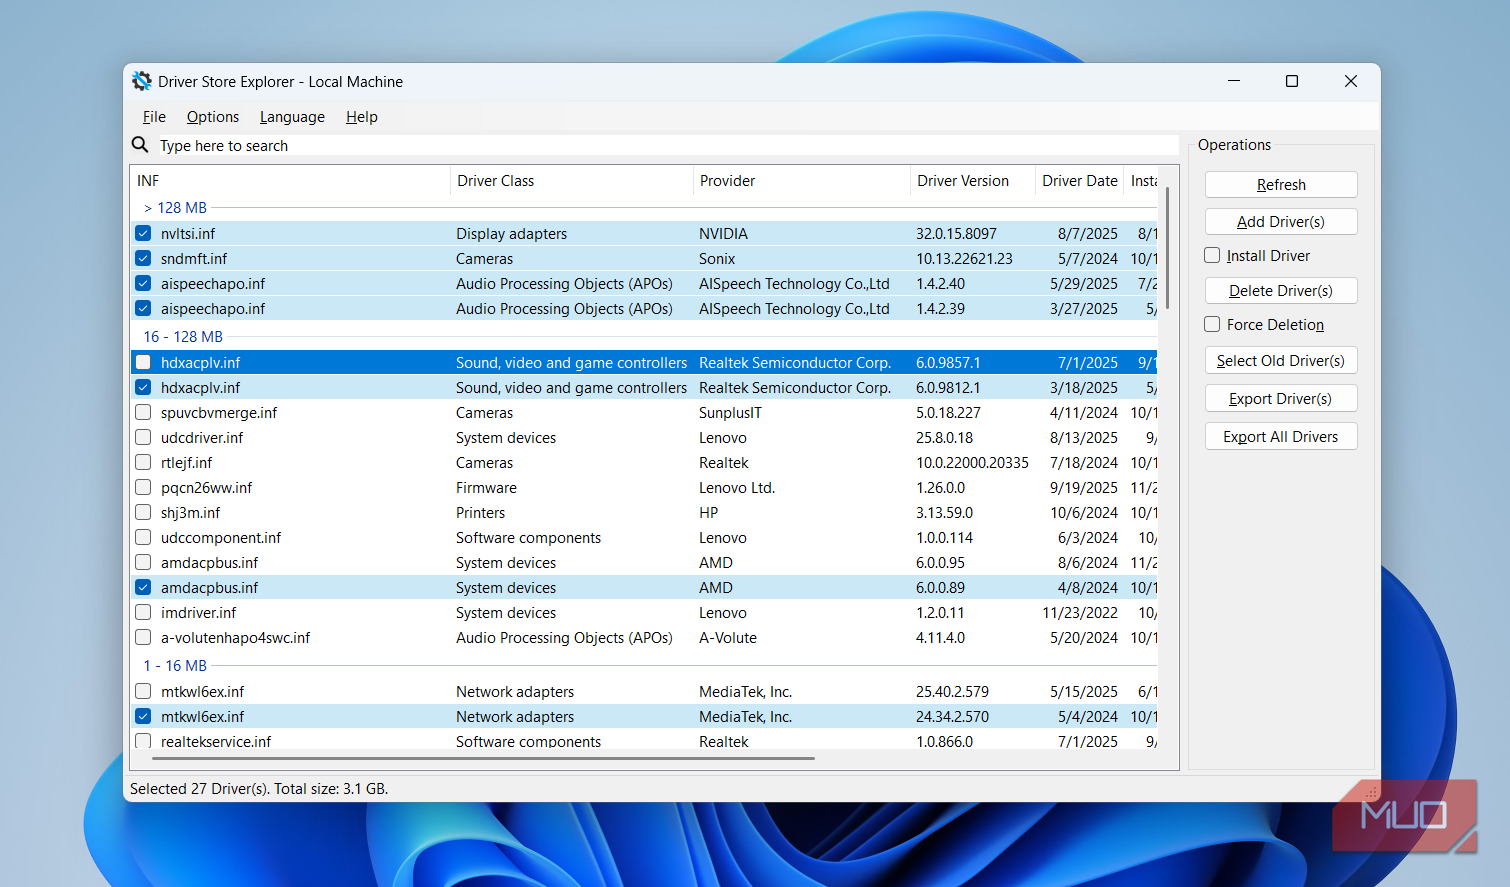The image size is (1510, 887).
Task: Collapse the > 128 MB group
Action: point(175,208)
